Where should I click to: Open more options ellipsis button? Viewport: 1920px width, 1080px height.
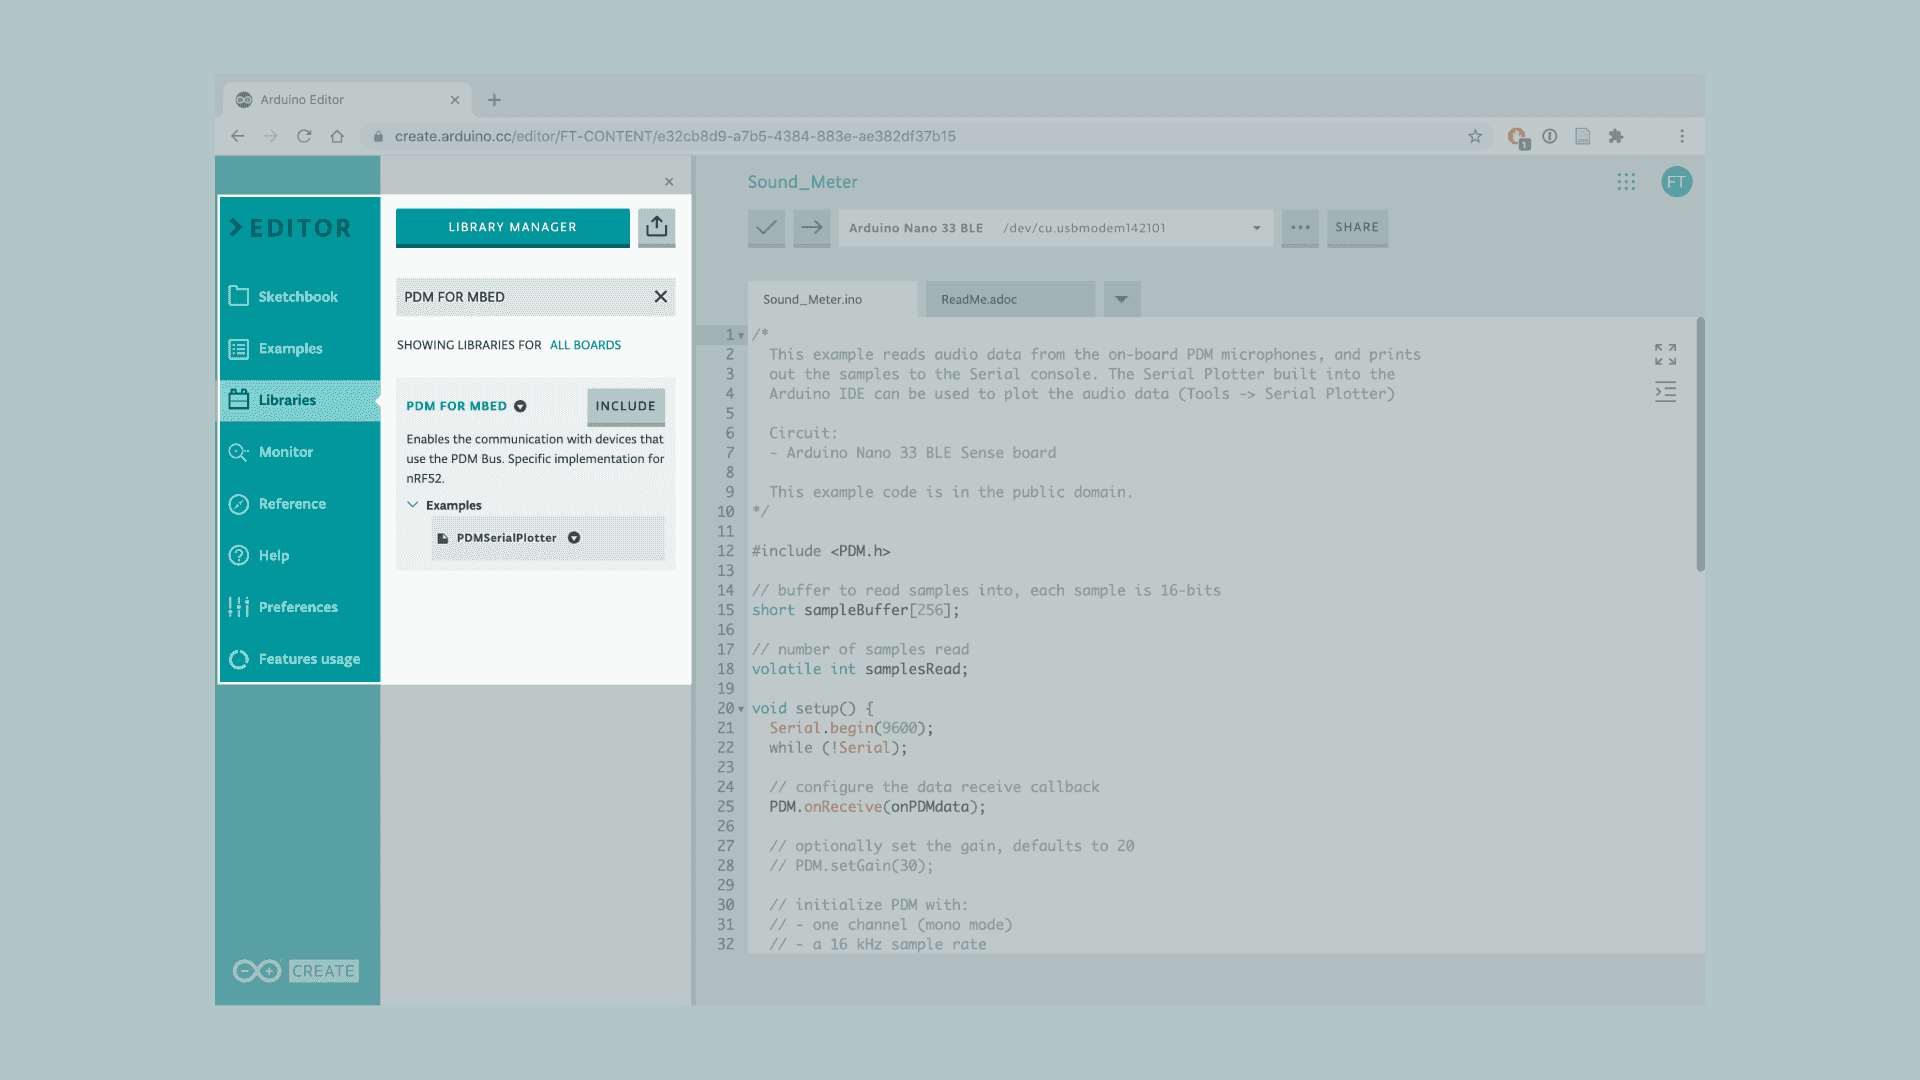pyautogui.click(x=1300, y=228)
